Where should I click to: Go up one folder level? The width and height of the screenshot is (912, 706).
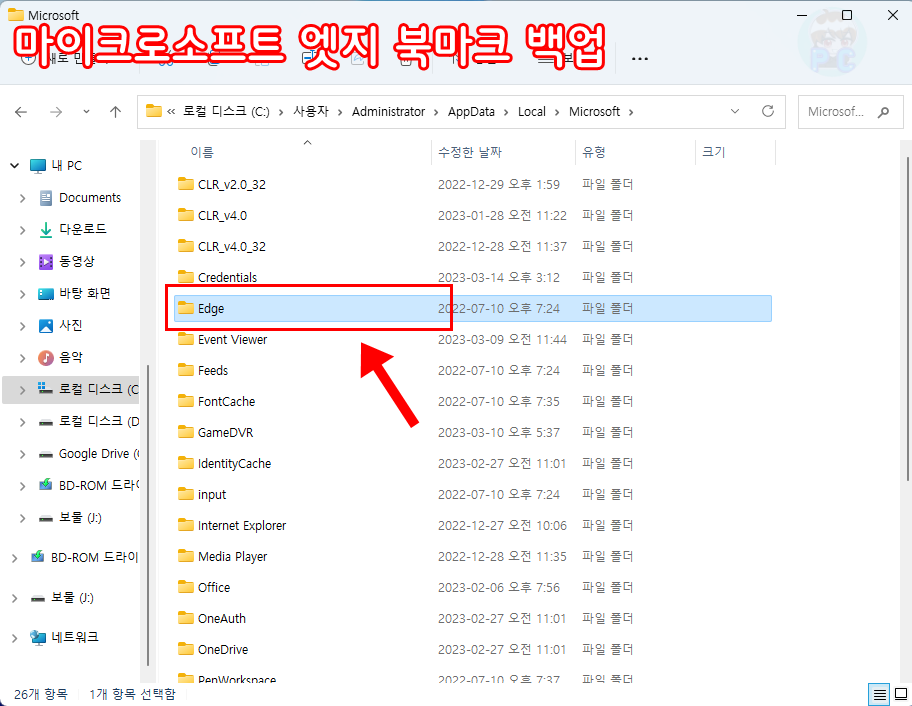pos(116,112)
